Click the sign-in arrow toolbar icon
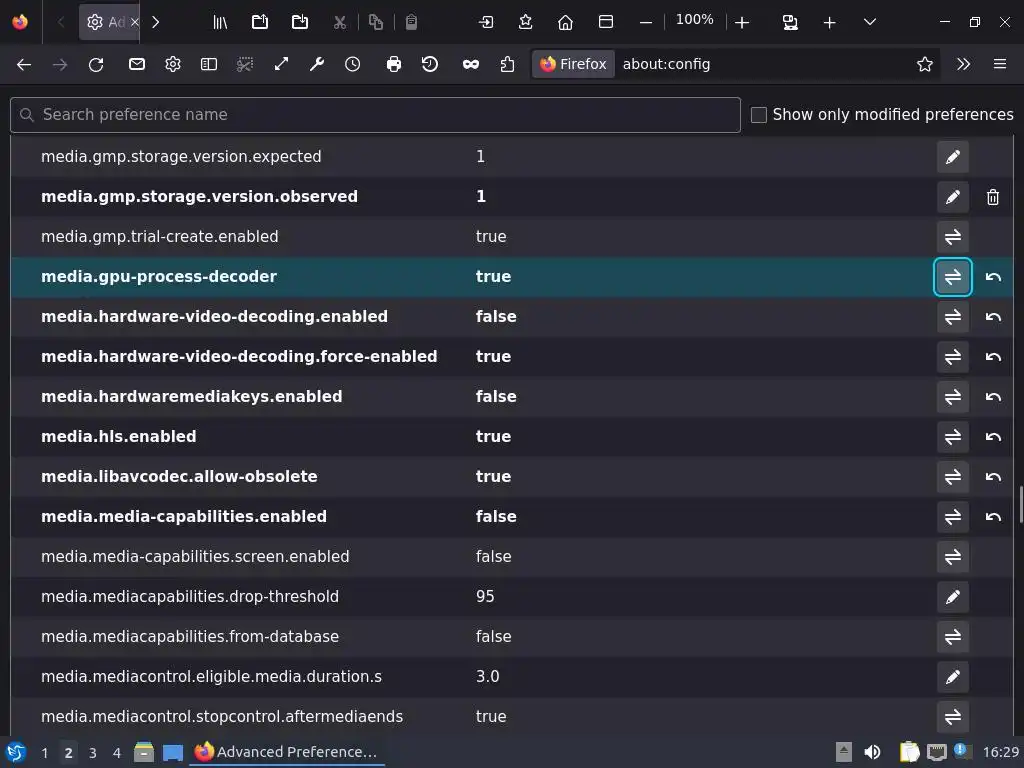1024x768 pixels. [x=486, y=22]
